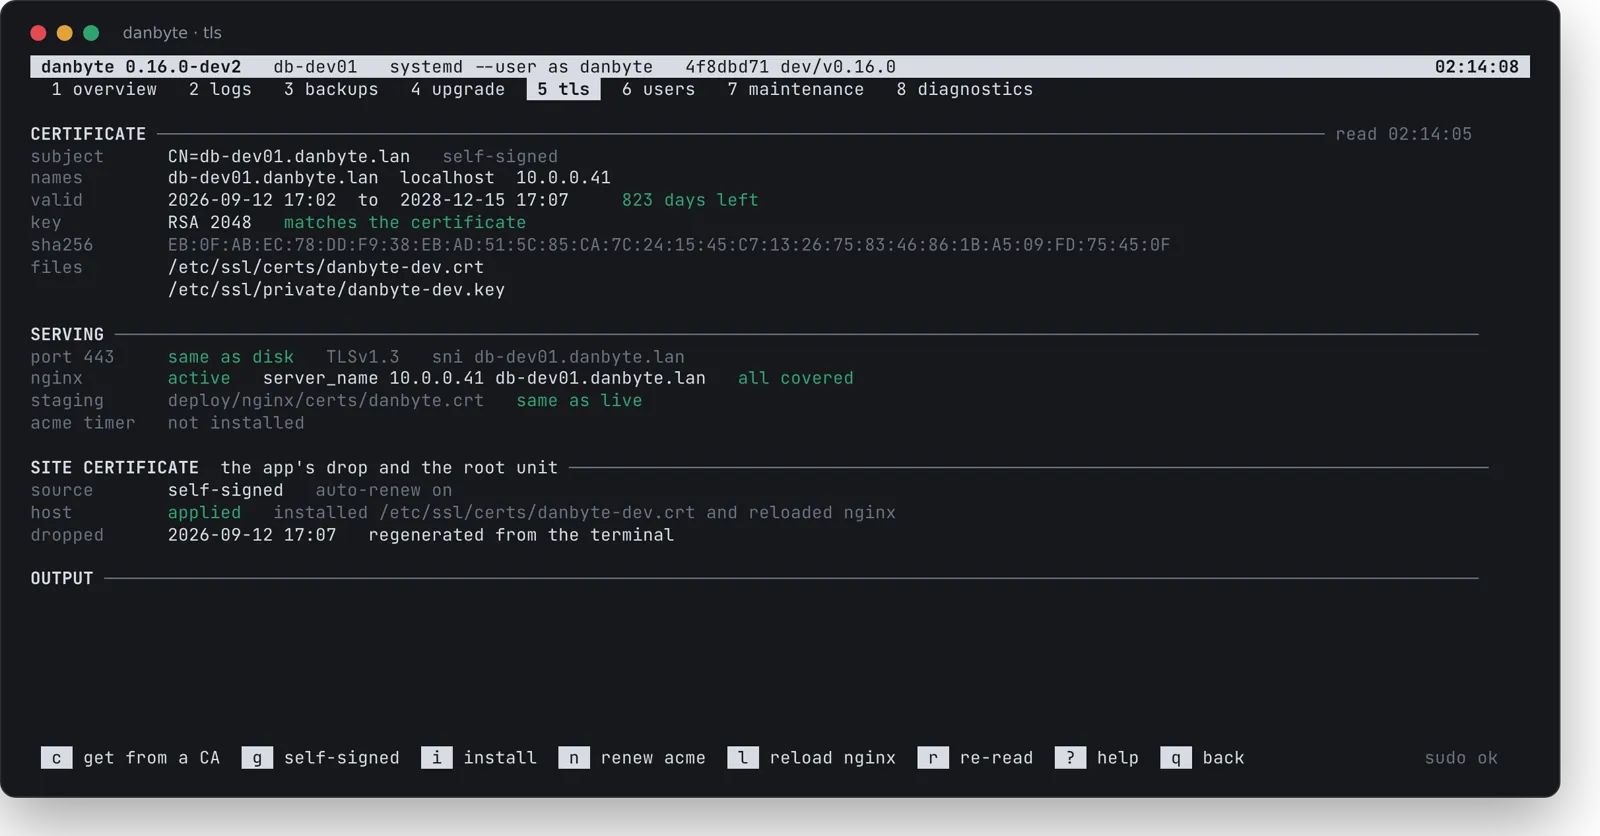Click 'deploy/nginx/certs/danbyte.crt' staging path
The height and width of the screenshot is (836, 1600).
coord(326,400)
